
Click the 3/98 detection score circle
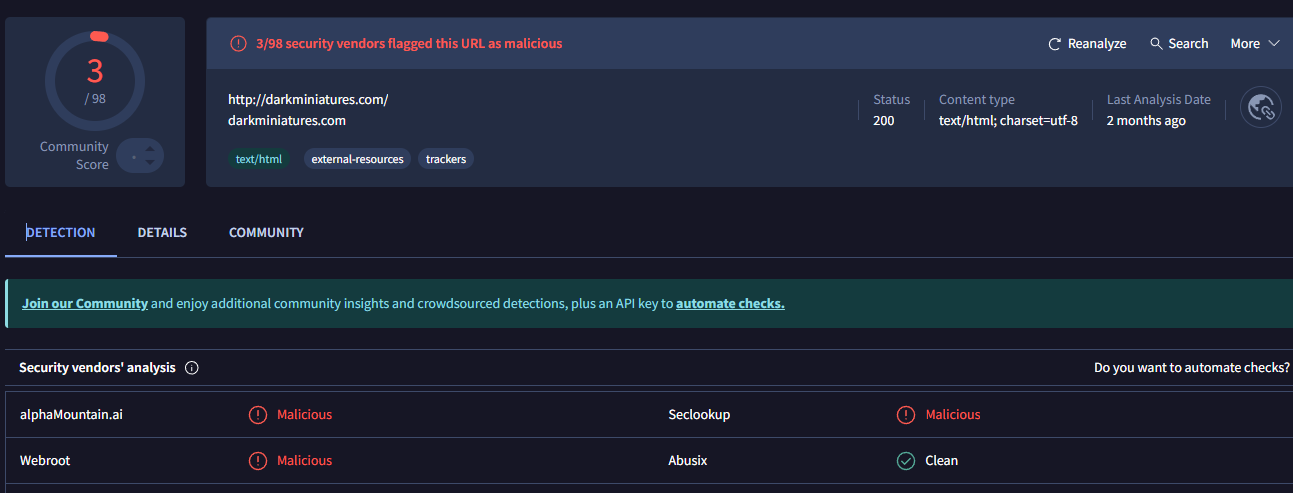[95, 81]
